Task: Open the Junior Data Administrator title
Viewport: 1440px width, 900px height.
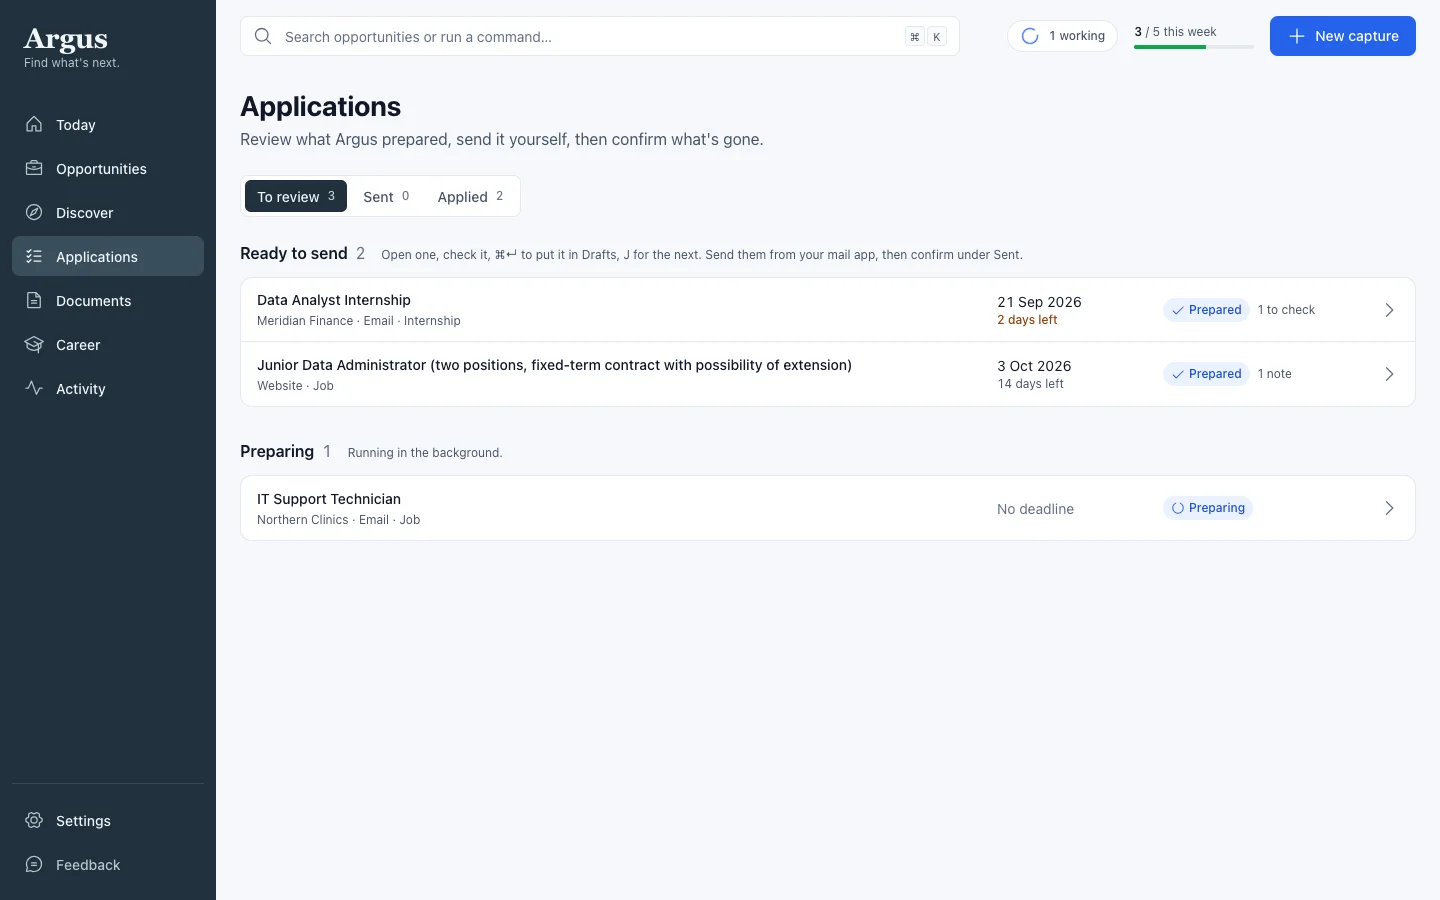Action: (554, 365)
